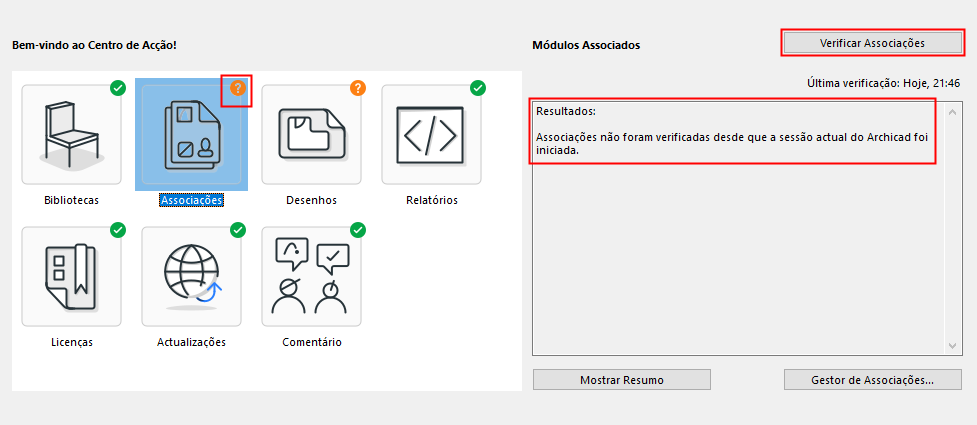977x425 pixels.
Task: Click the Actualizações label text
Action: point(191,342)
